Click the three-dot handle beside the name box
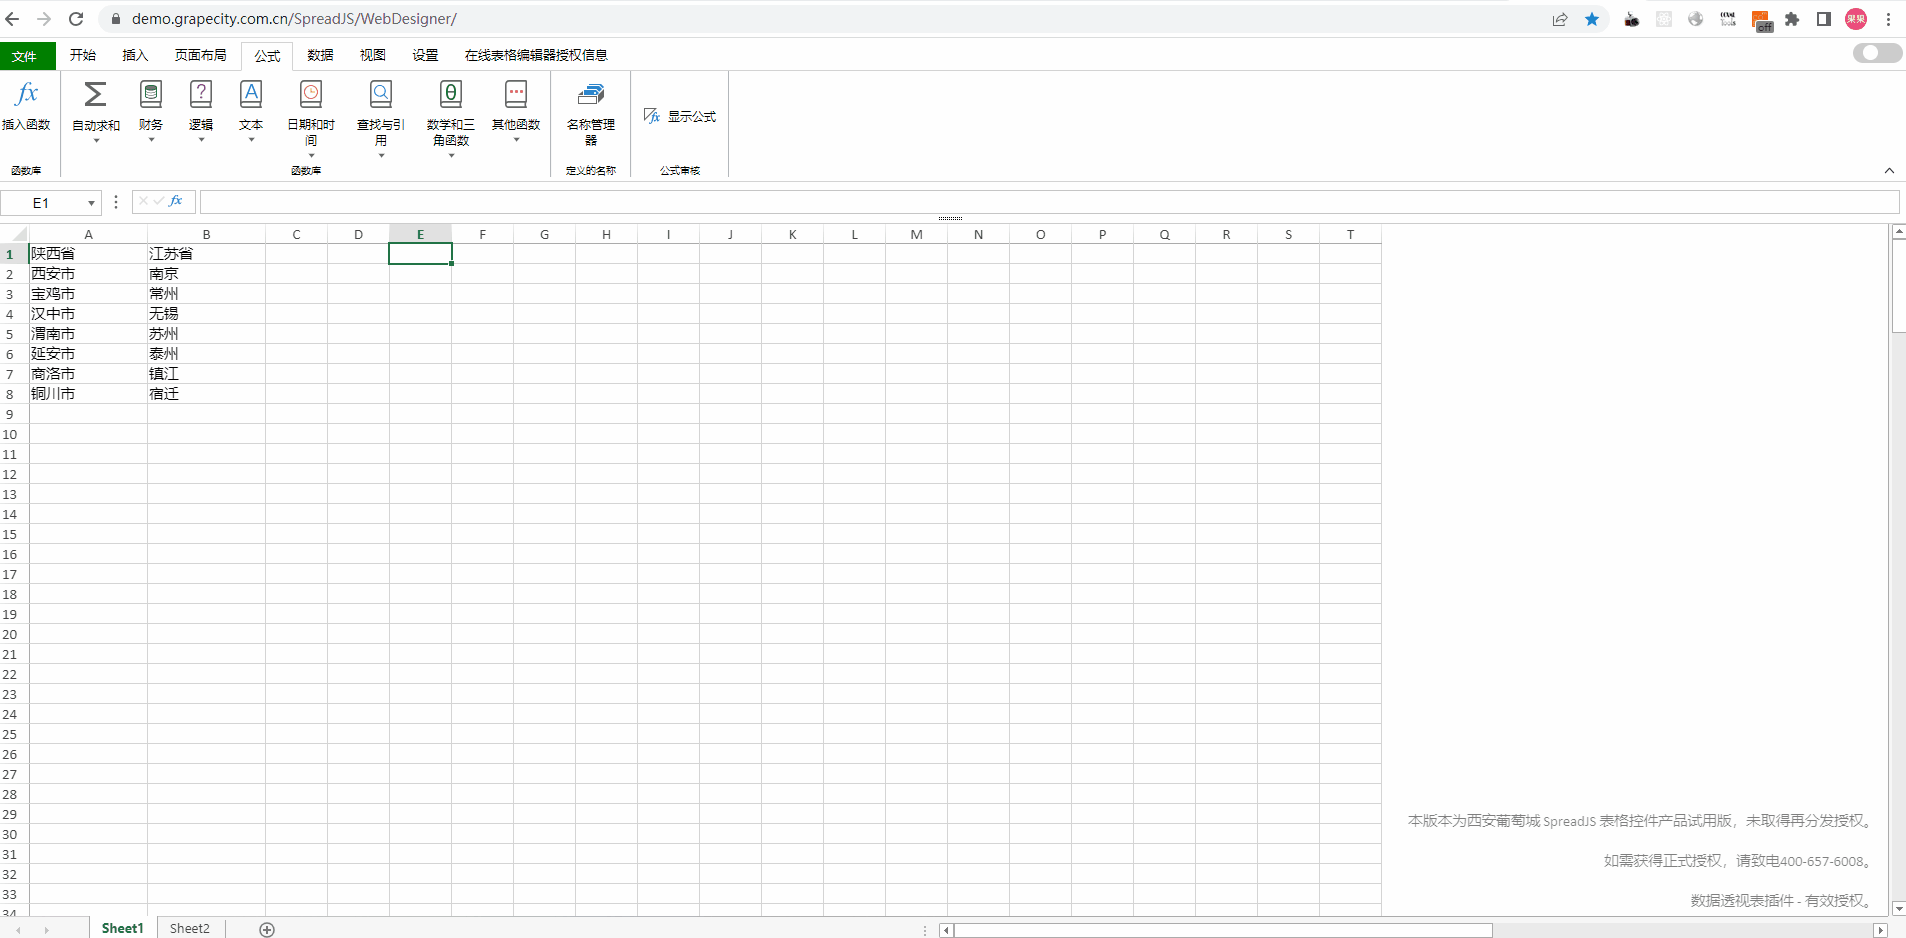1906x938 pixels. [116, 202]
